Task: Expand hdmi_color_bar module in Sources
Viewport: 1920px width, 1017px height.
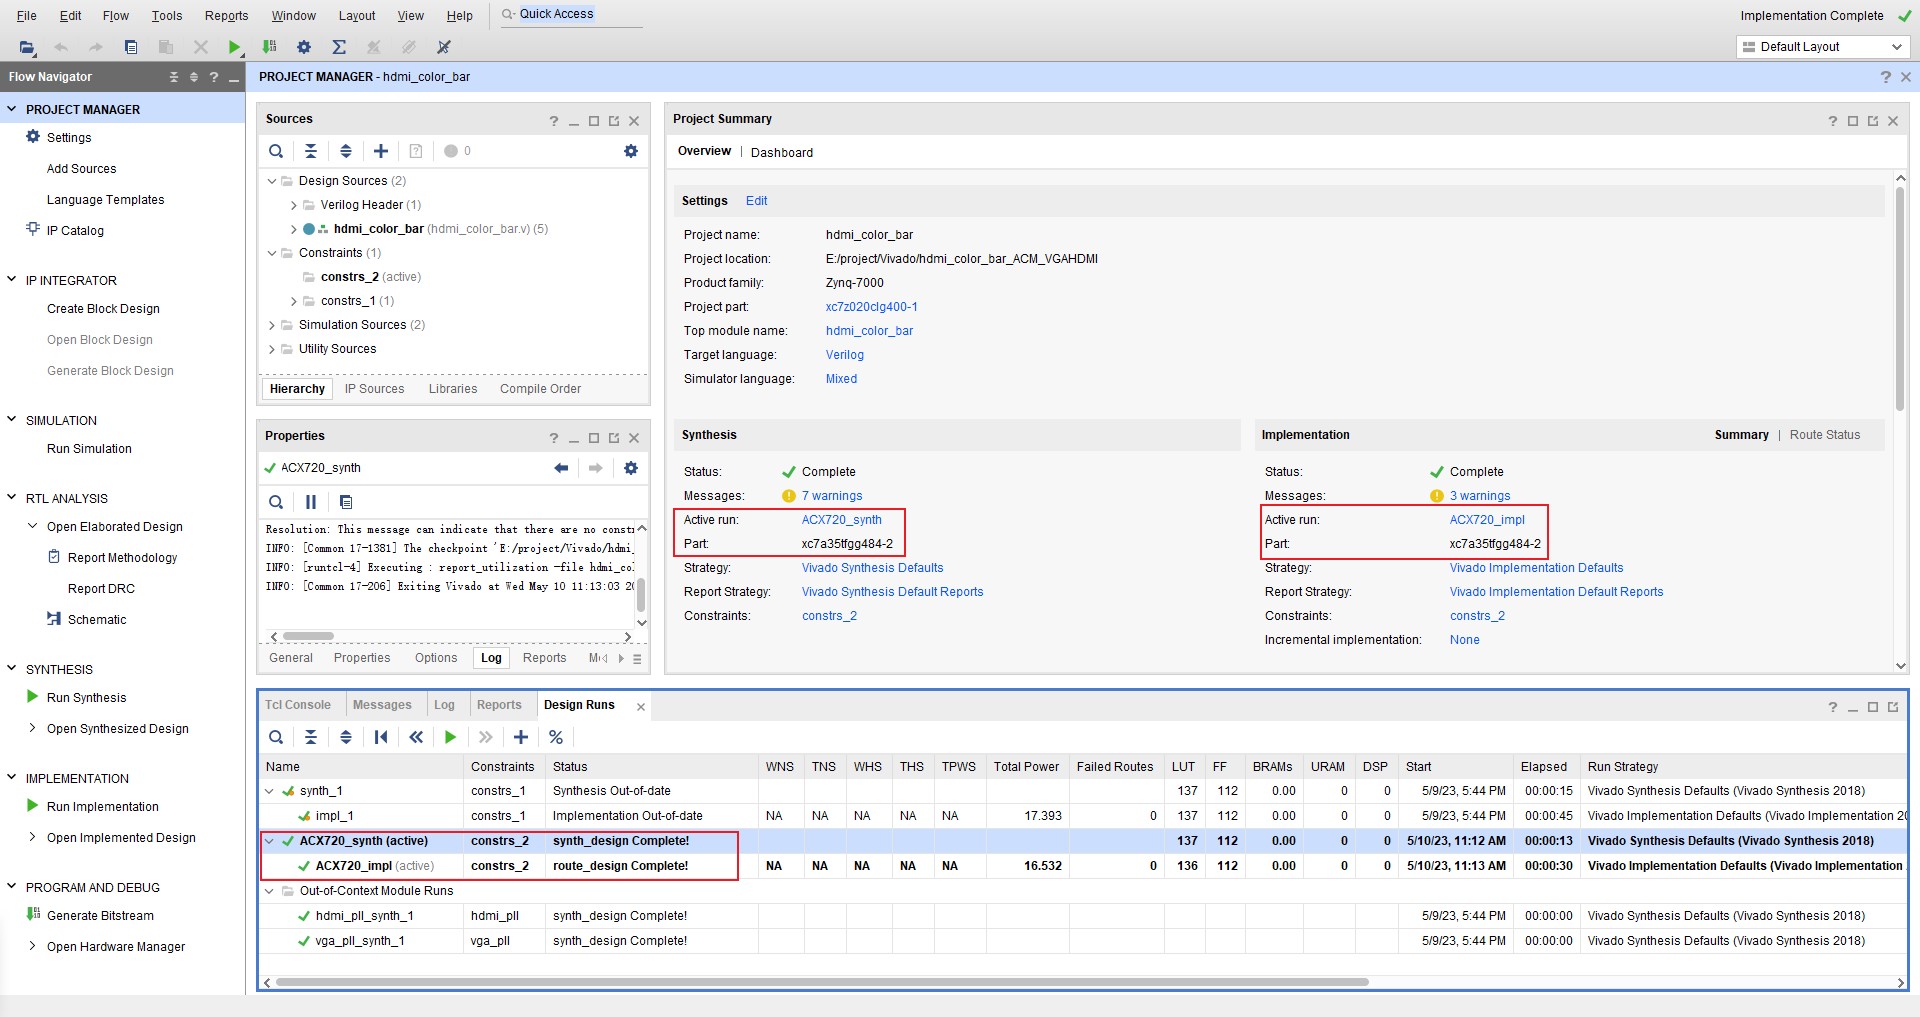Action: pos(294,229)
